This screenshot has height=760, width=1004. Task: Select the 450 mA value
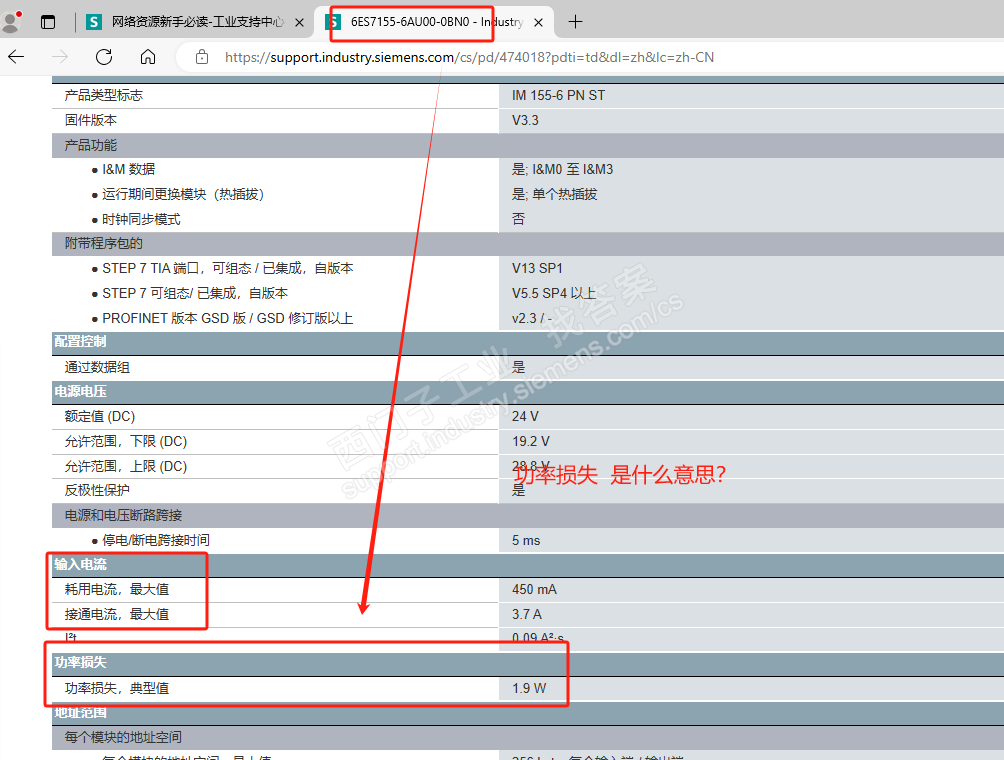[534, 590]
